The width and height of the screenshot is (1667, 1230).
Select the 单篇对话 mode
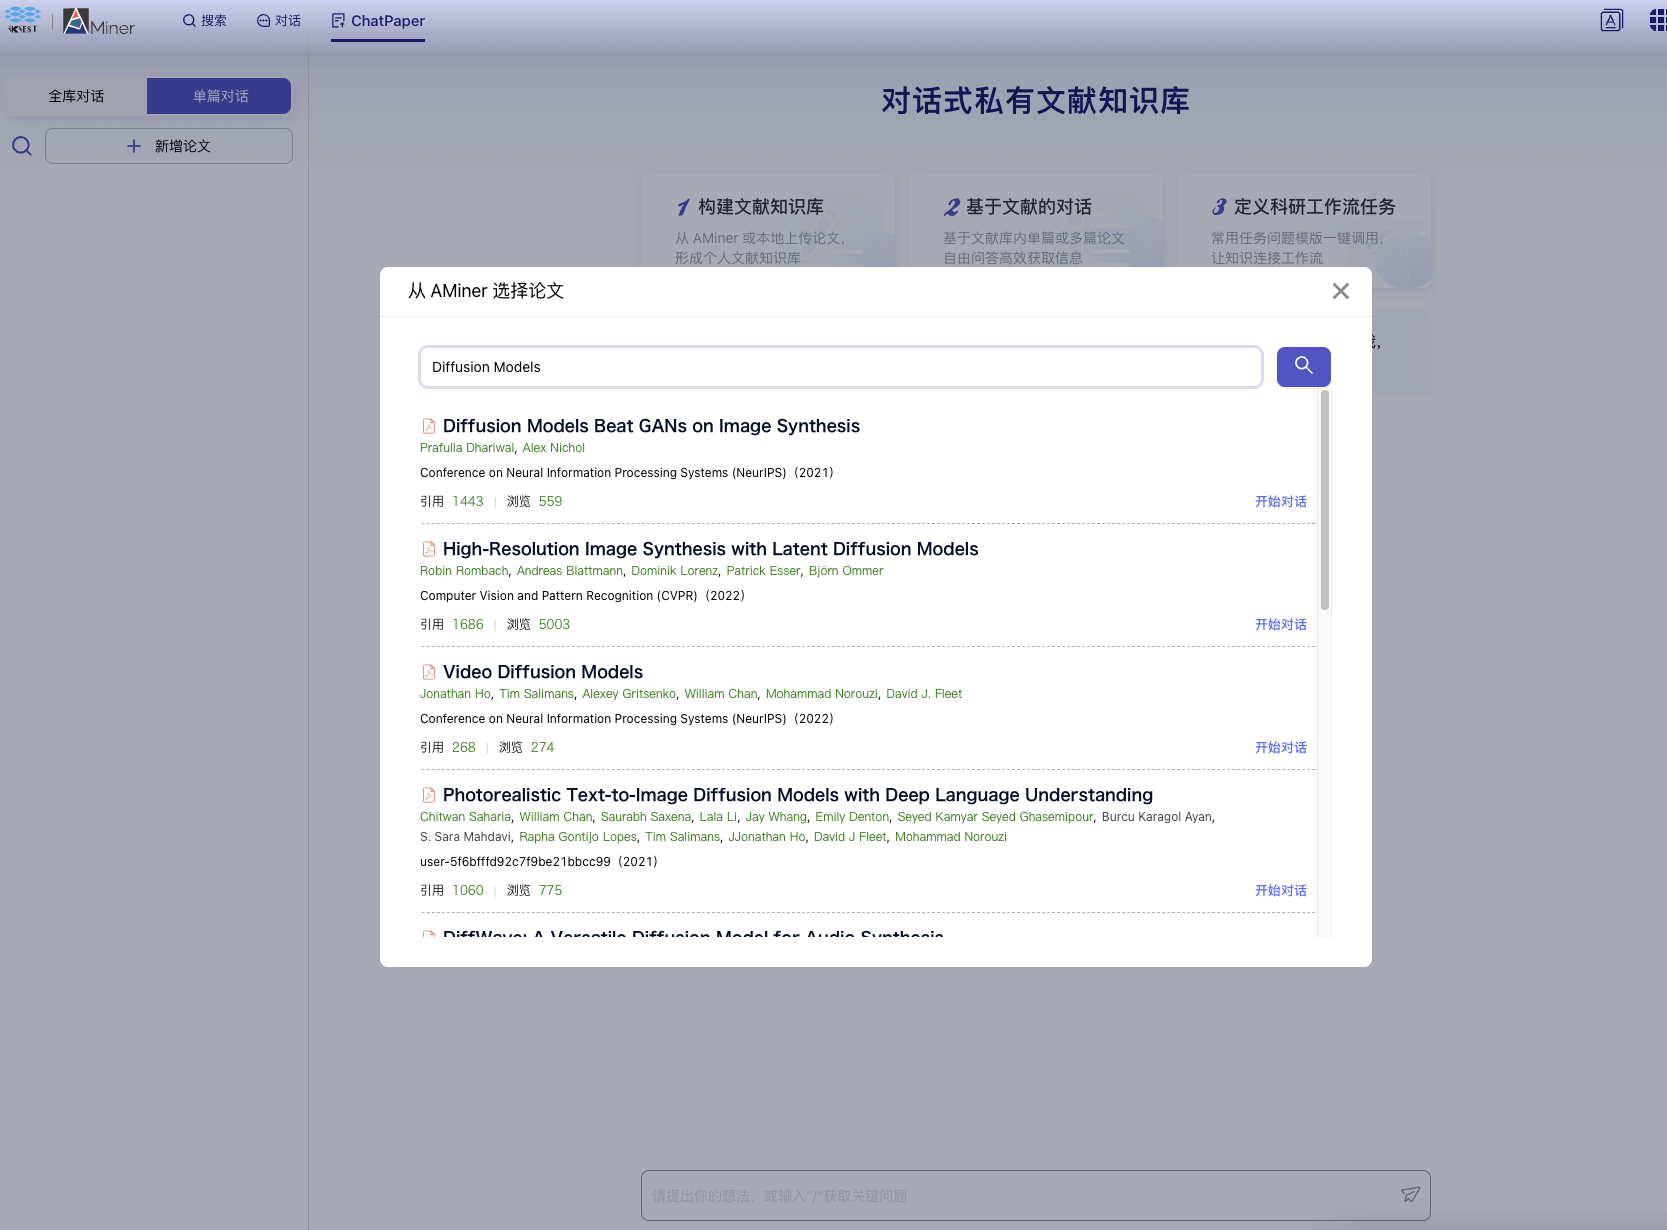click(x=219, y=95)
